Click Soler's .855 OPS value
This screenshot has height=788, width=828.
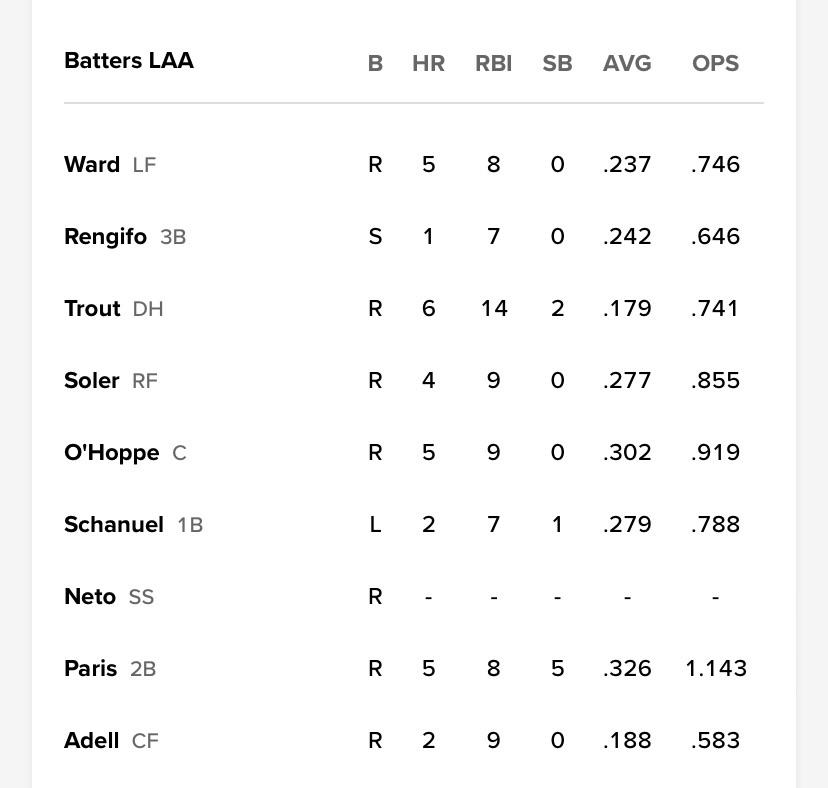715,380
